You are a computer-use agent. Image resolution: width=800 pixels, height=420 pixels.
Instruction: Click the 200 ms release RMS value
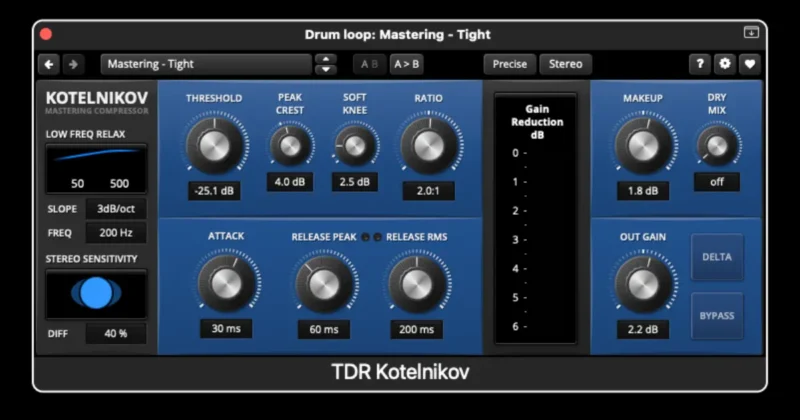pyautogui.click(x=417, y=330)
